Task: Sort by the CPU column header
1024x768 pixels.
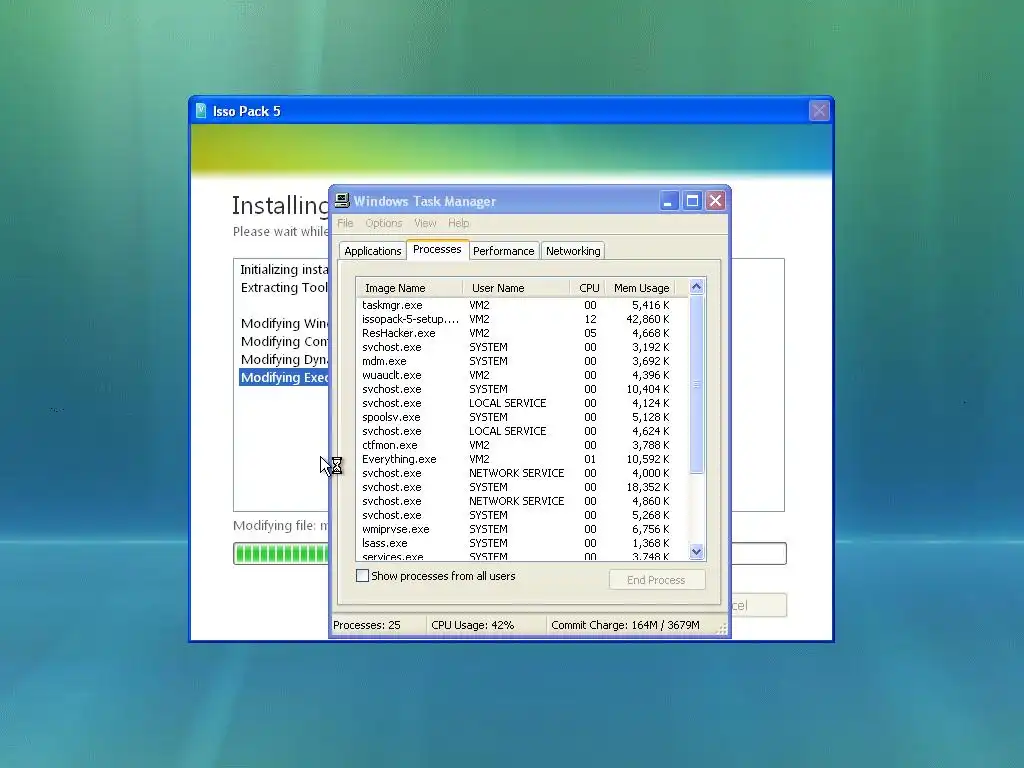Action: coord(588,288)
